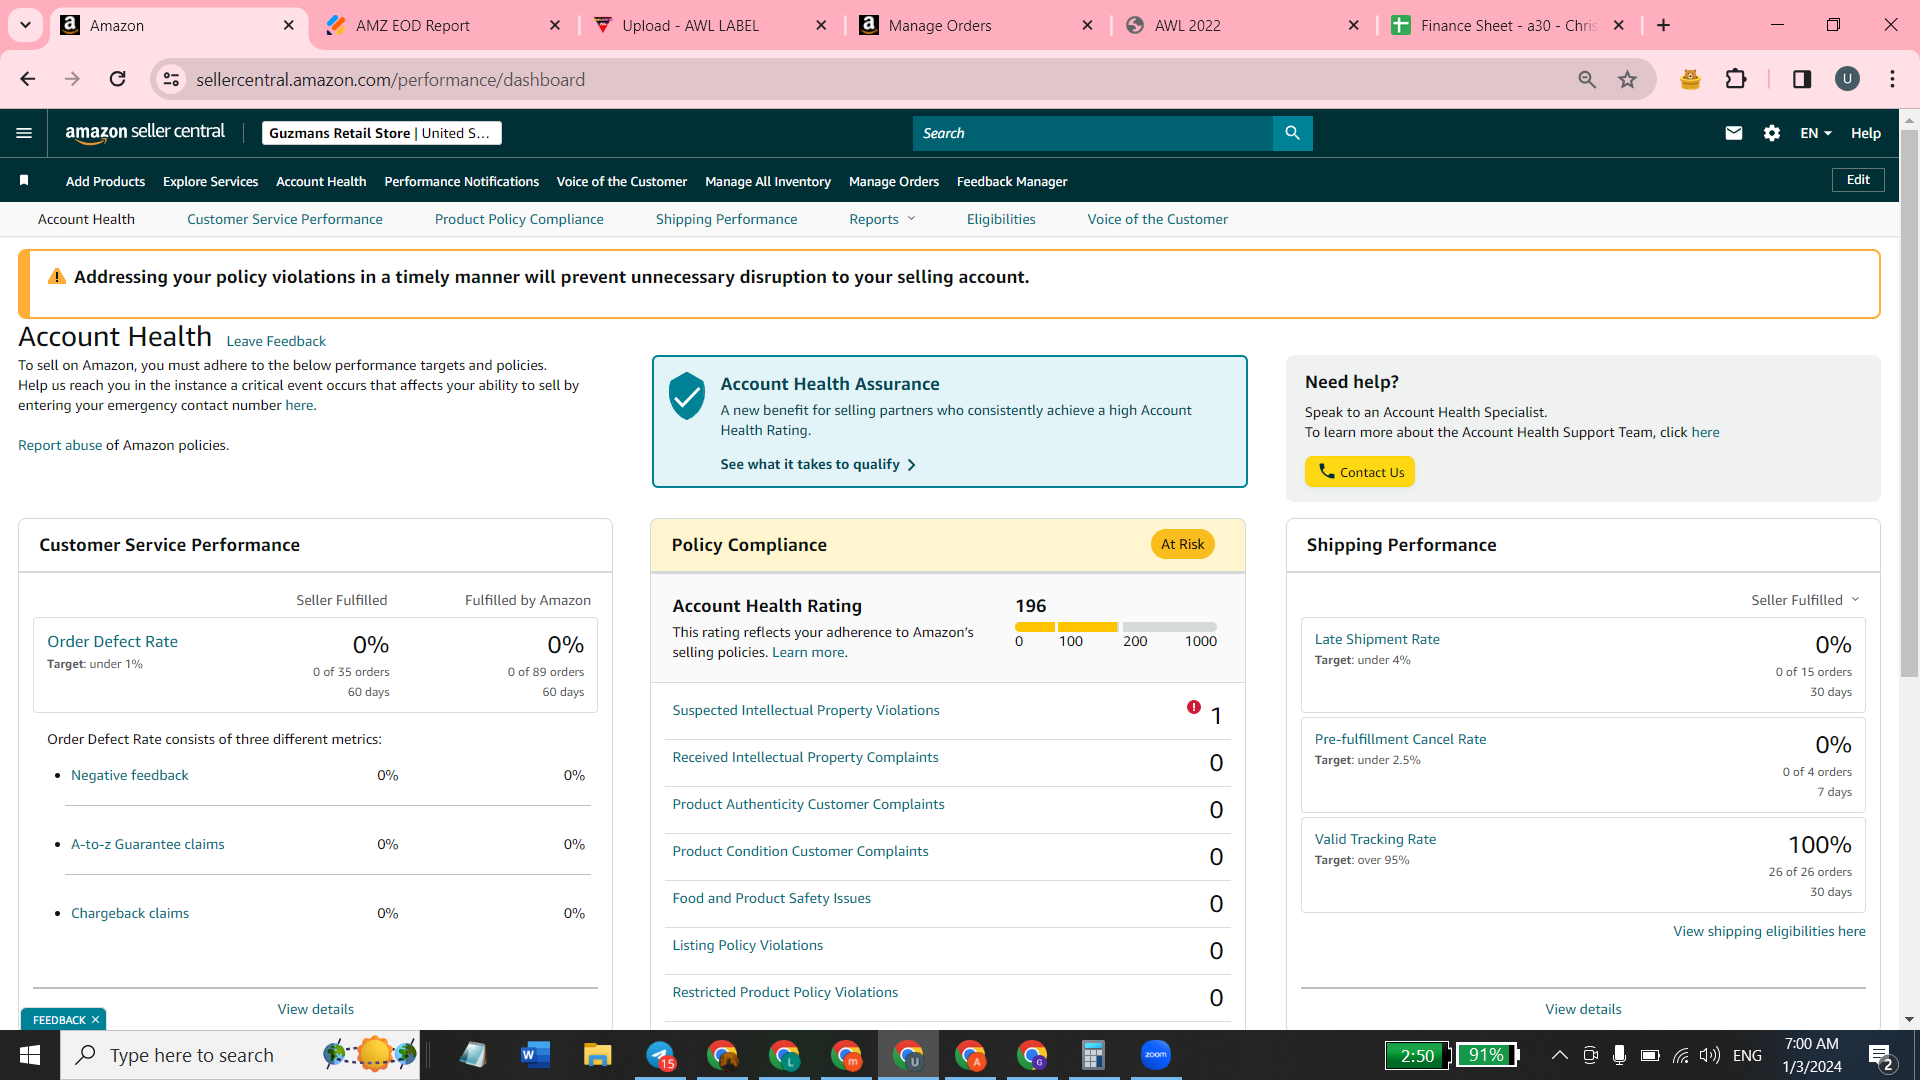Open the Seller Fulfilled dropdown in Shipping Performance

click(1805, 600)
